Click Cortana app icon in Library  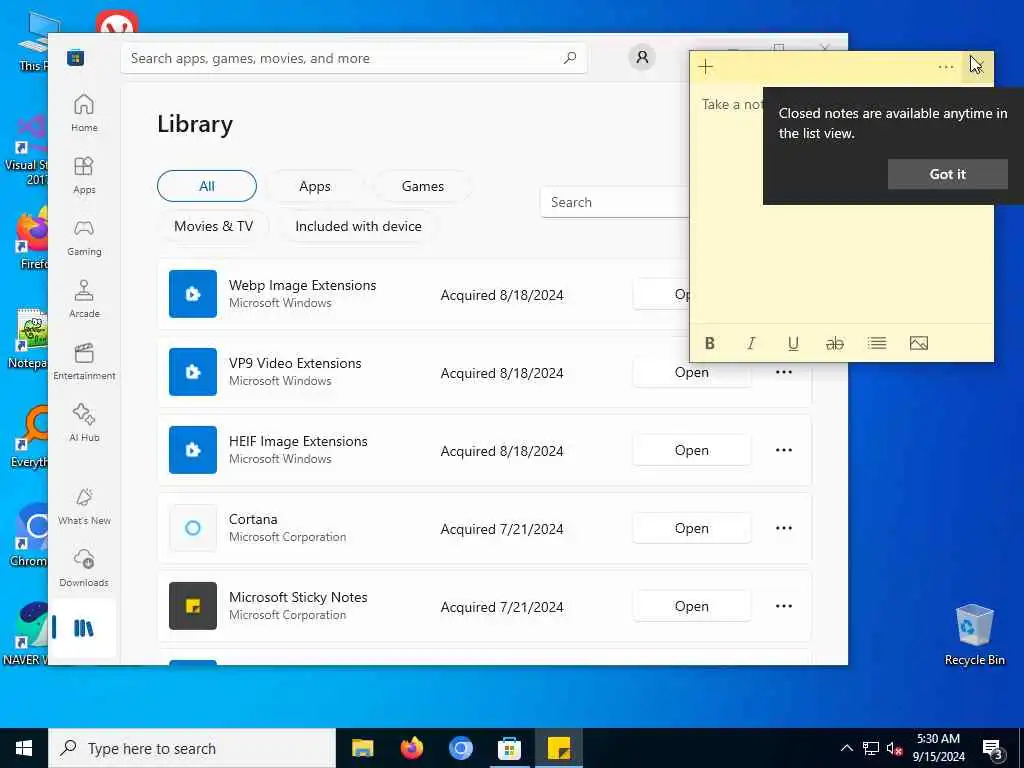click(x=193, y=528)
